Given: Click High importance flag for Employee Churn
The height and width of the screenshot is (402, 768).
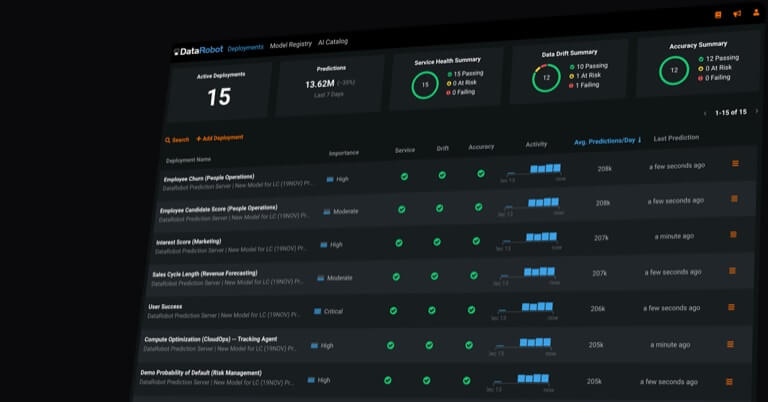Looking at the screenshot, I should point(337,179).
